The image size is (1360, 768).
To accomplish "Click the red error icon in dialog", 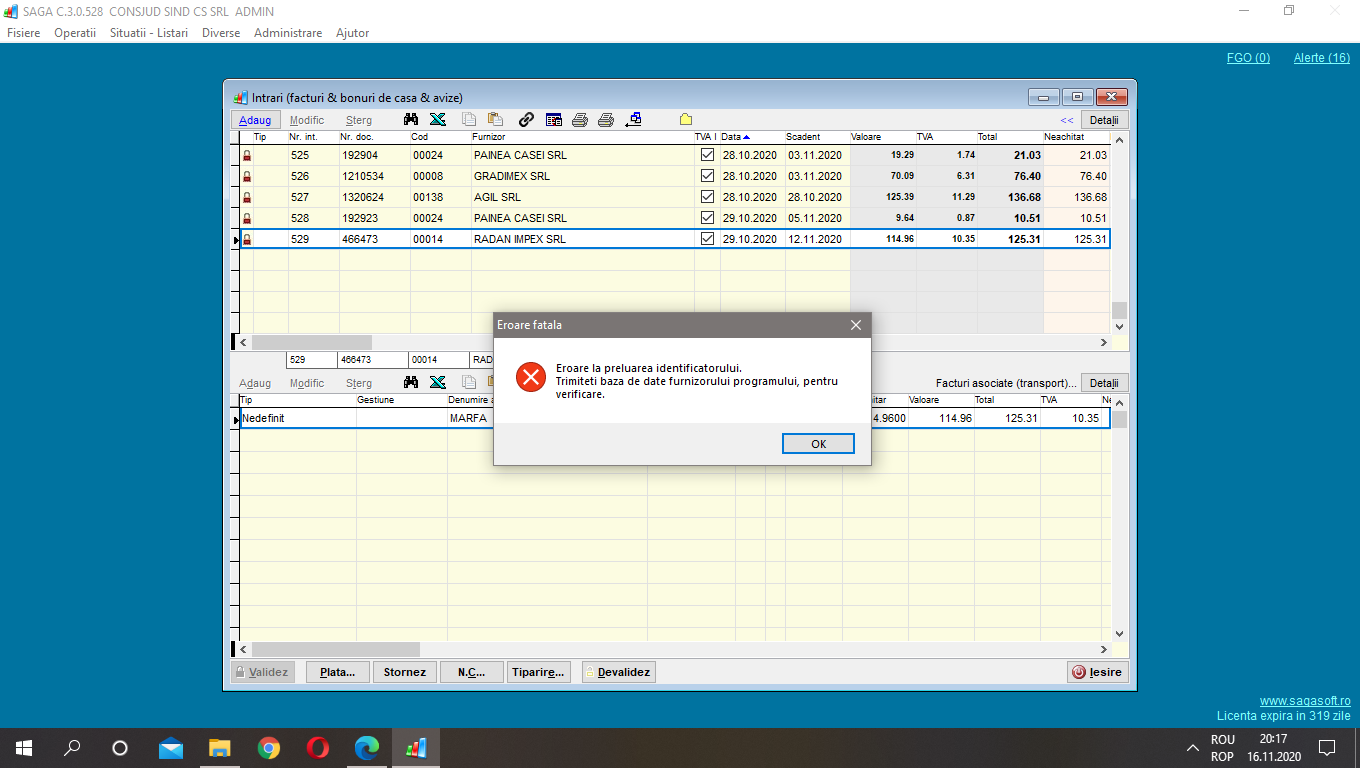I will (530, 376).
